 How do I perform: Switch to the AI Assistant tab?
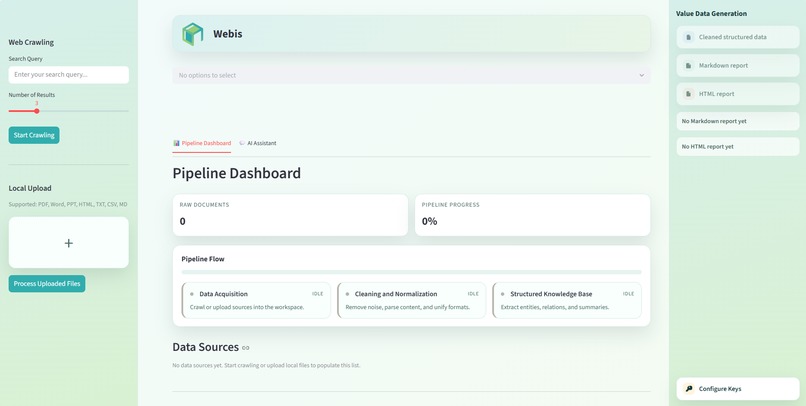click(x=258, y=143)
